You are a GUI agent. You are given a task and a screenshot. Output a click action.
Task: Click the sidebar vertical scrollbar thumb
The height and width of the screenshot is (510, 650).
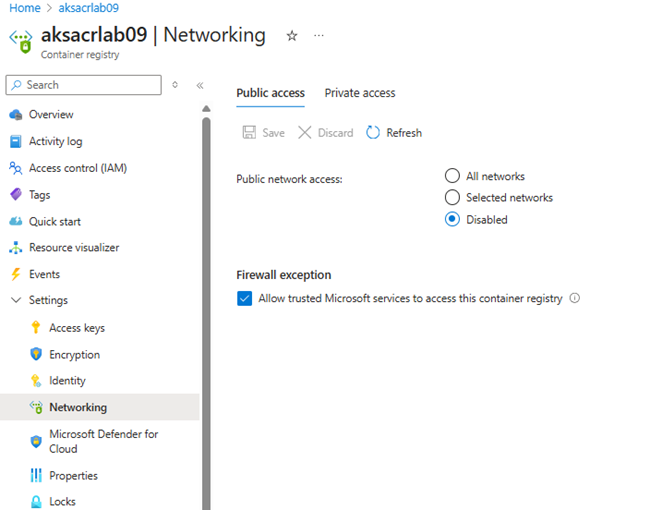(206, 313)
